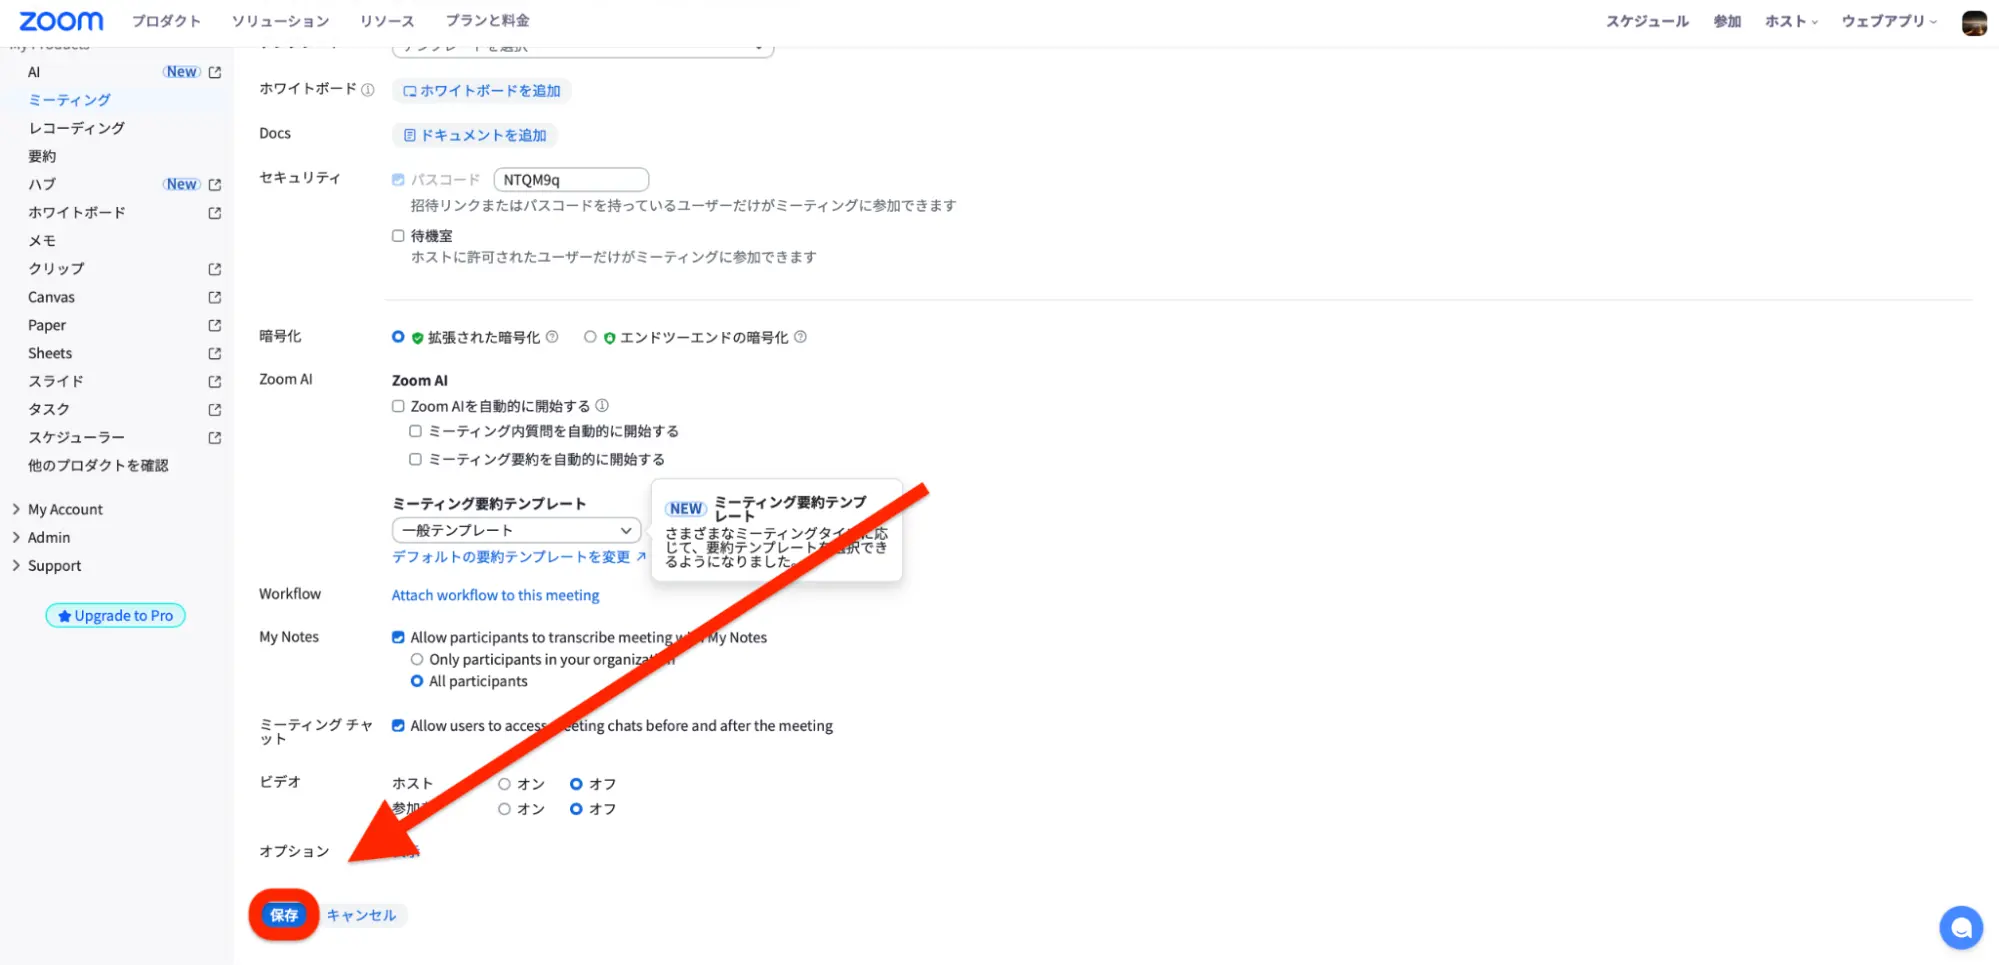
Task: Select 拡張された暗号化 radio button
Action: [398, 337]
